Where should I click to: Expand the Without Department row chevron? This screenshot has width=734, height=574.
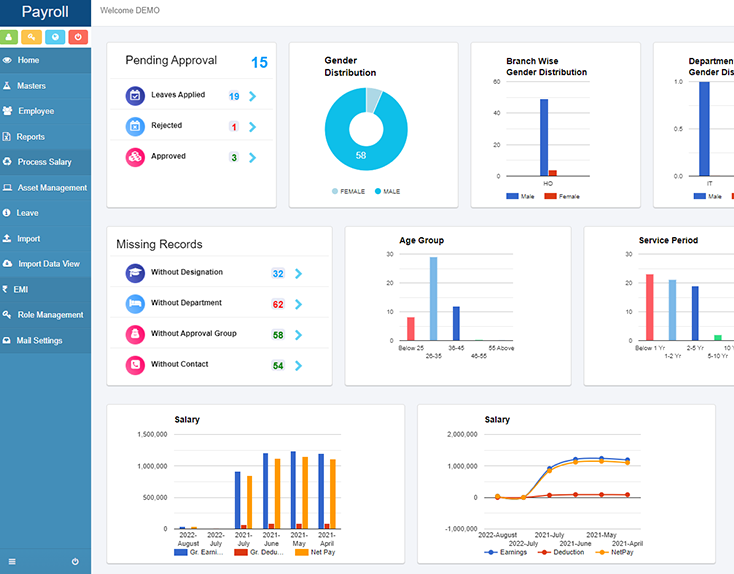click(299, 304)
